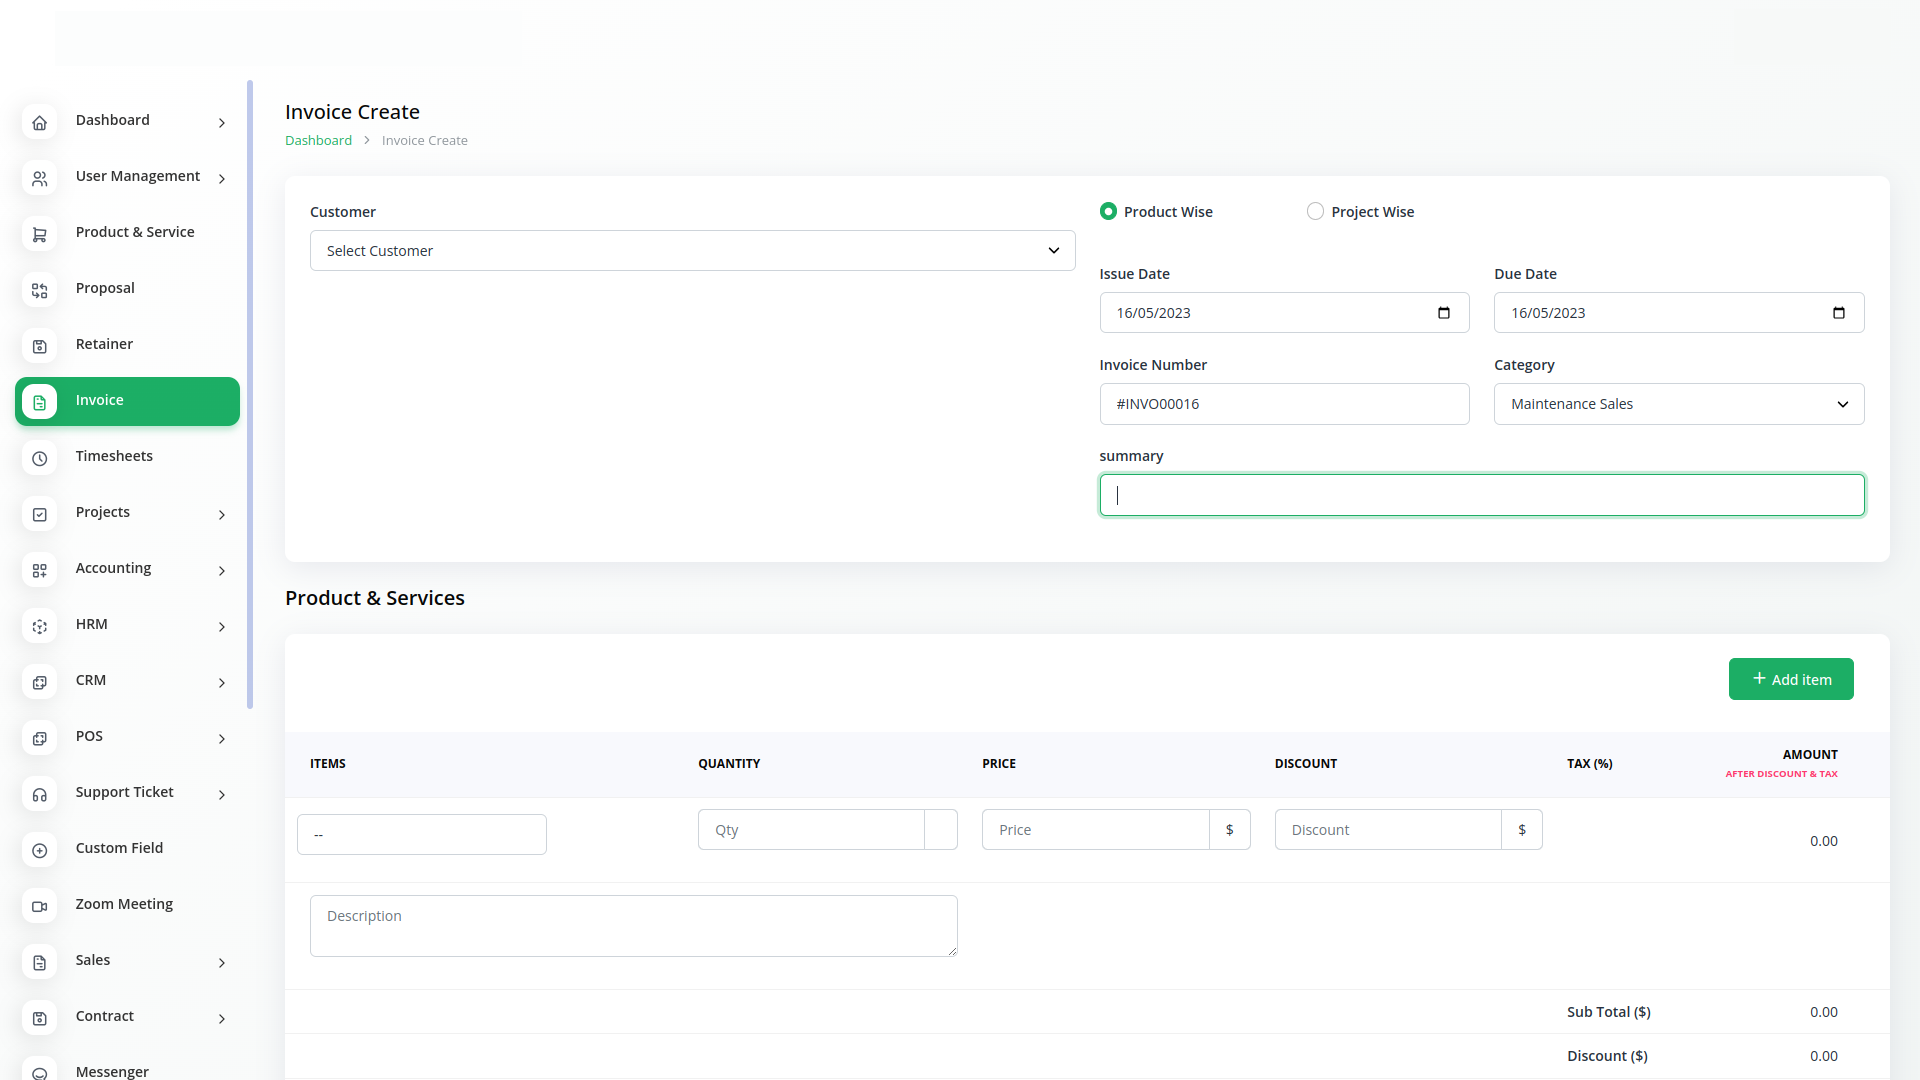Click the Zoom Meeting camera icon

(x=39, y=906)
